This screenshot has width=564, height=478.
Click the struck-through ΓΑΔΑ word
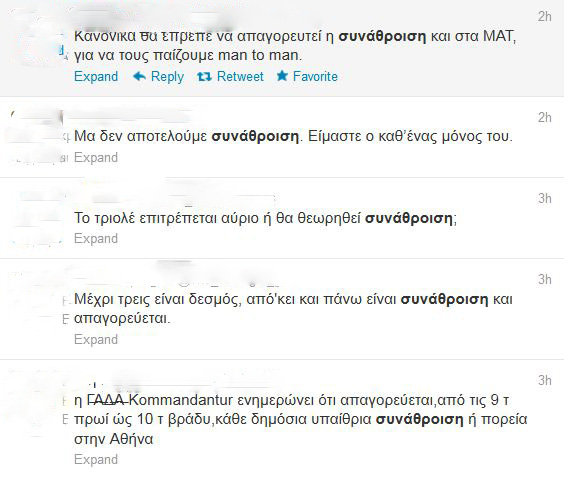coord(107,400)
